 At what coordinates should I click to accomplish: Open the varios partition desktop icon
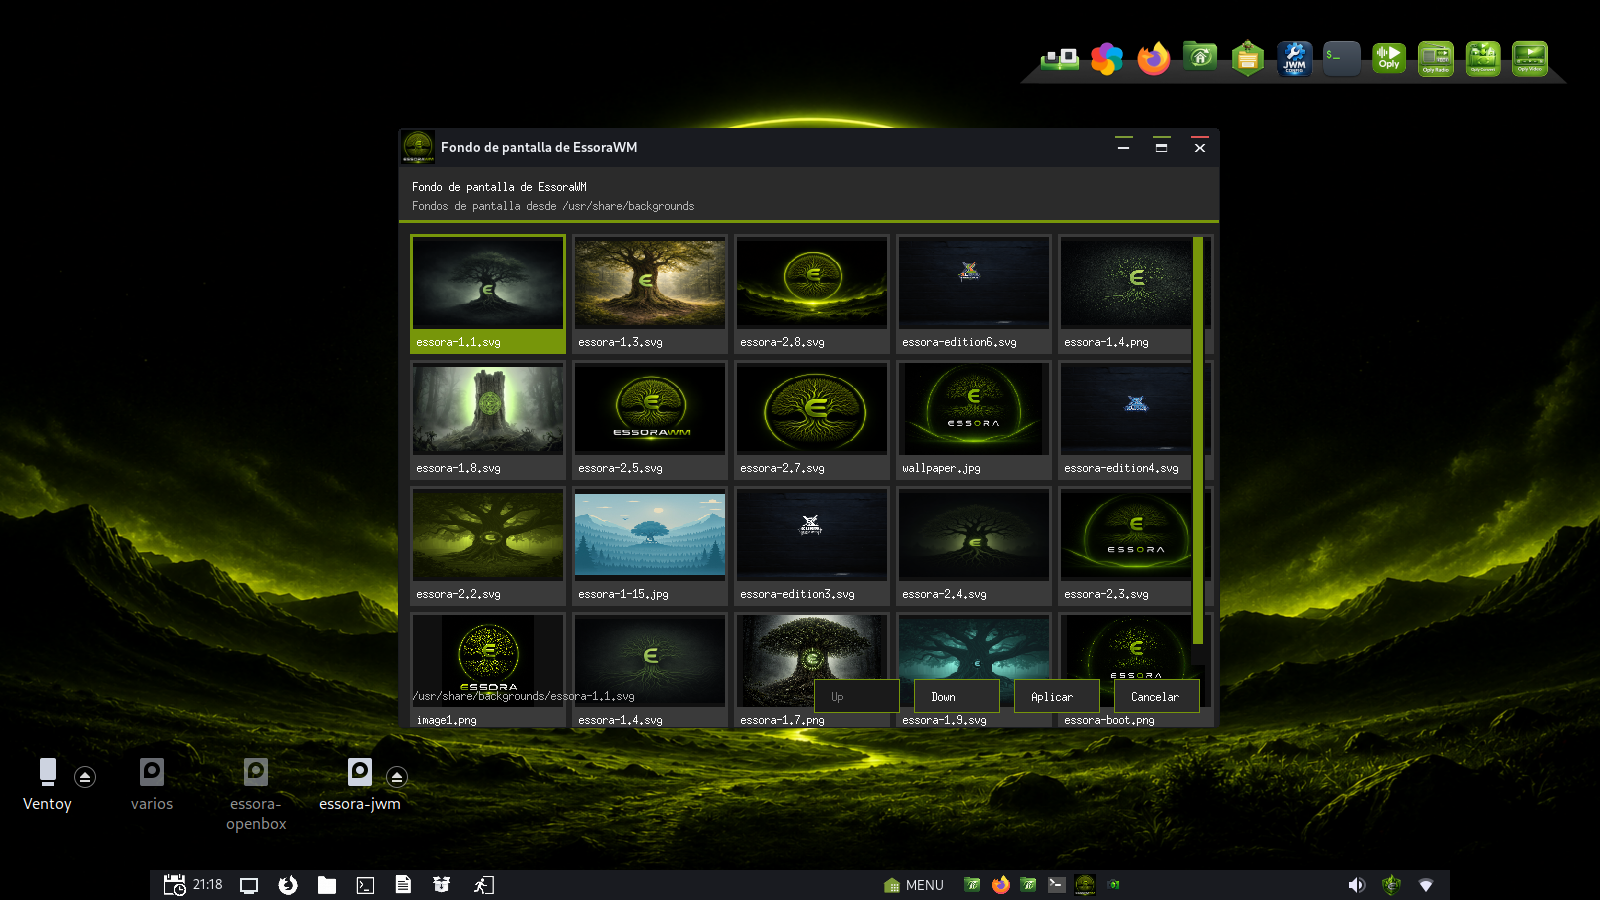pyautogui.click(x=152, y=785)
